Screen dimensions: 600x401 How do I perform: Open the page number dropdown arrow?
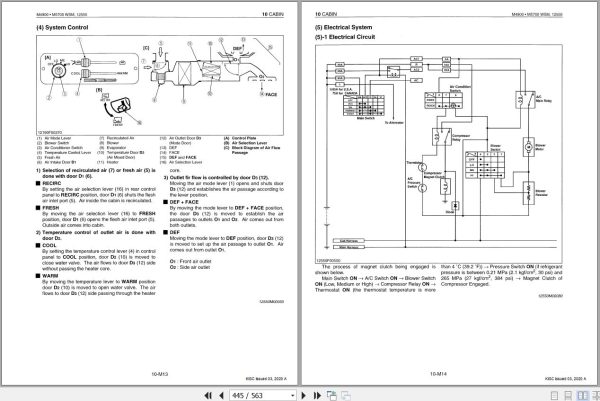click(x=292, y=395)
